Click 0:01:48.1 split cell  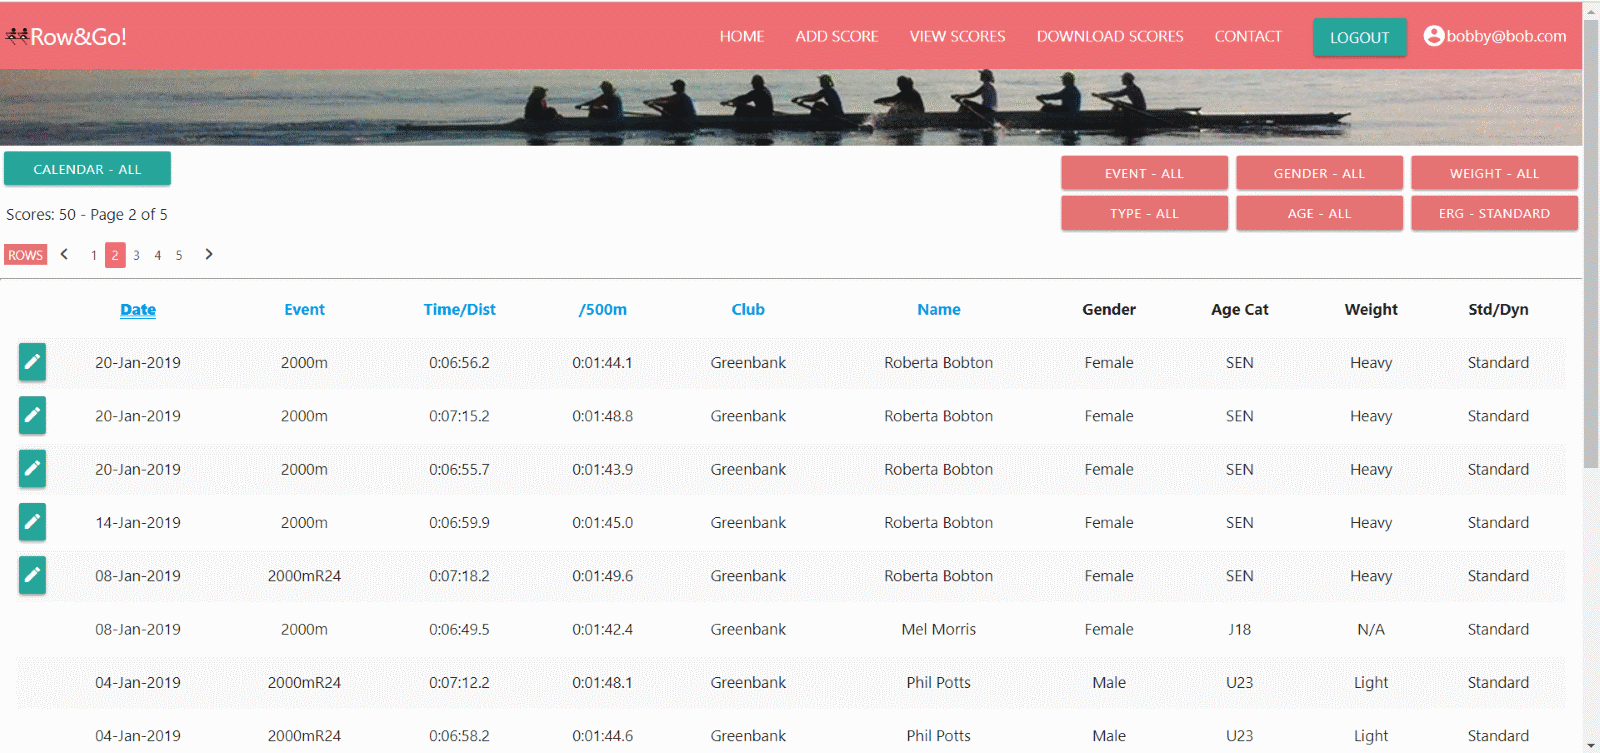pos(603,682)
